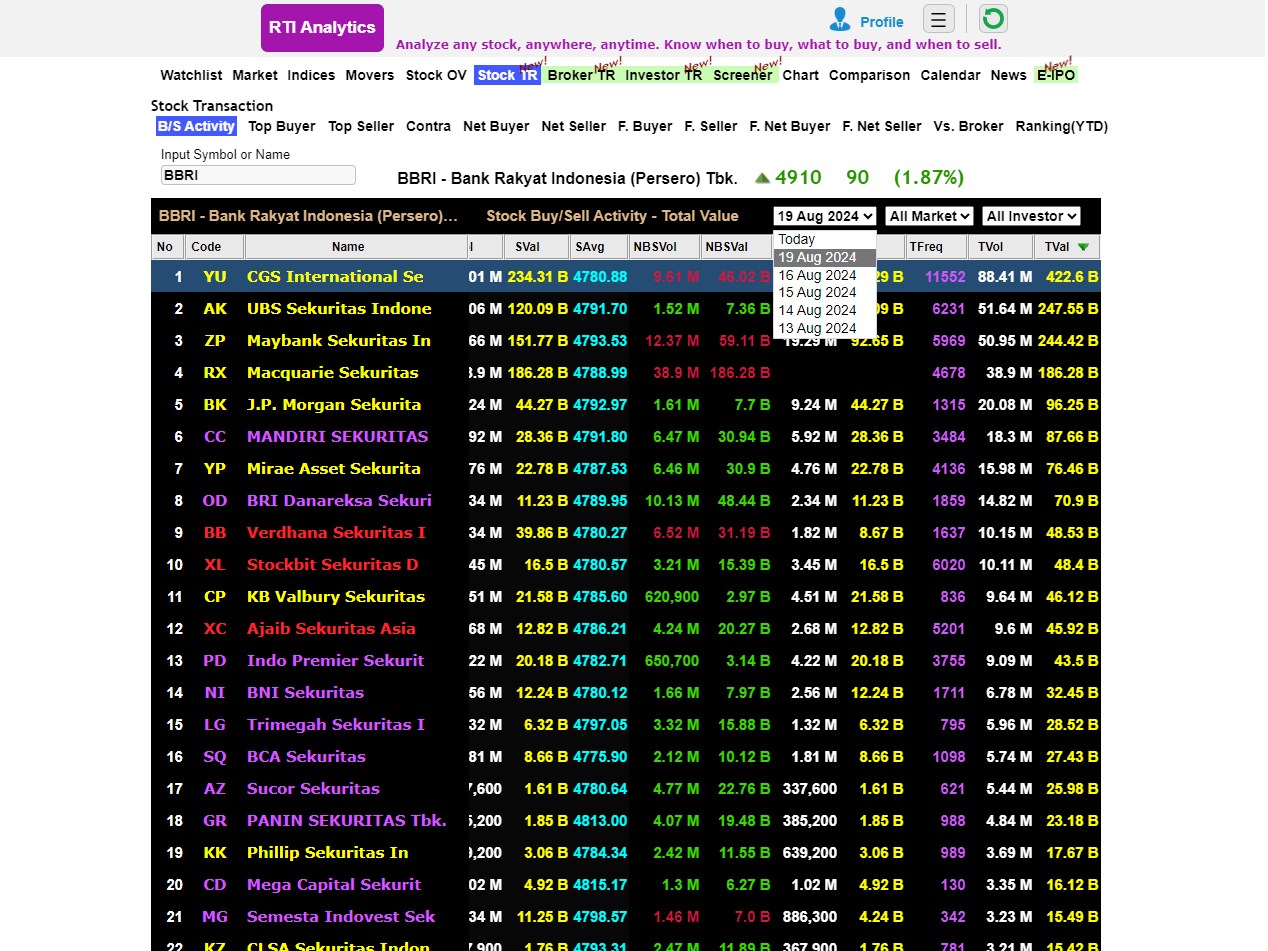Sort by SAvg column header
Image resolution: width=1268 pixels, height=951 pixels.
click(x=598, y=247)
